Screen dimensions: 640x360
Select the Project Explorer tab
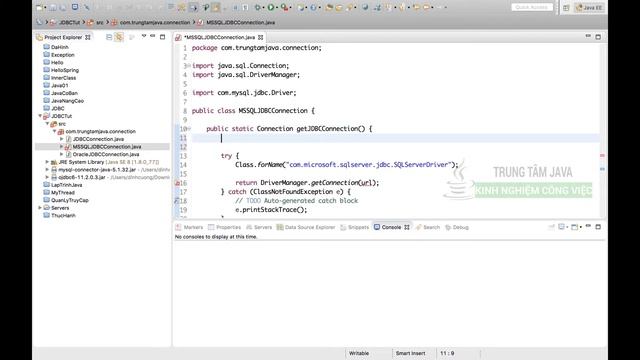(x=63, y=37)
